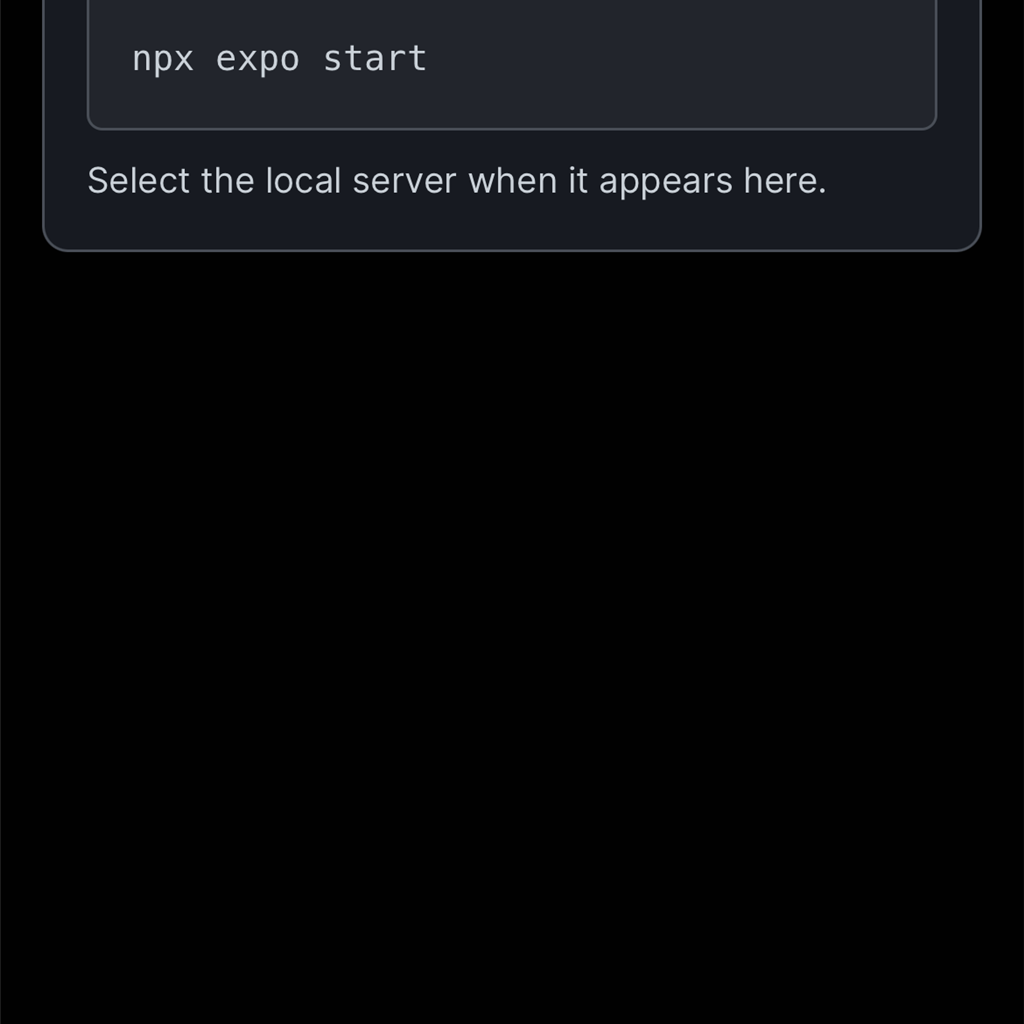Click the card's empty area below the instruction
The image size is (1024, 1024).
coord(512,223)
